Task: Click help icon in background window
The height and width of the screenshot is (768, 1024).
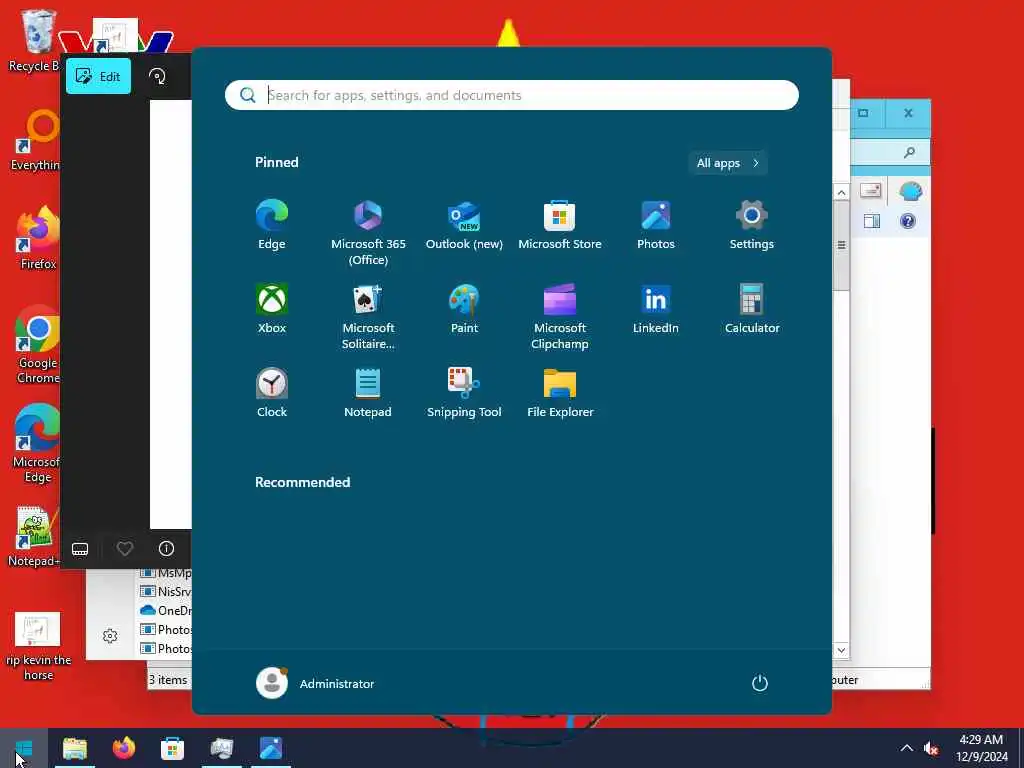Action: point(907,221)
